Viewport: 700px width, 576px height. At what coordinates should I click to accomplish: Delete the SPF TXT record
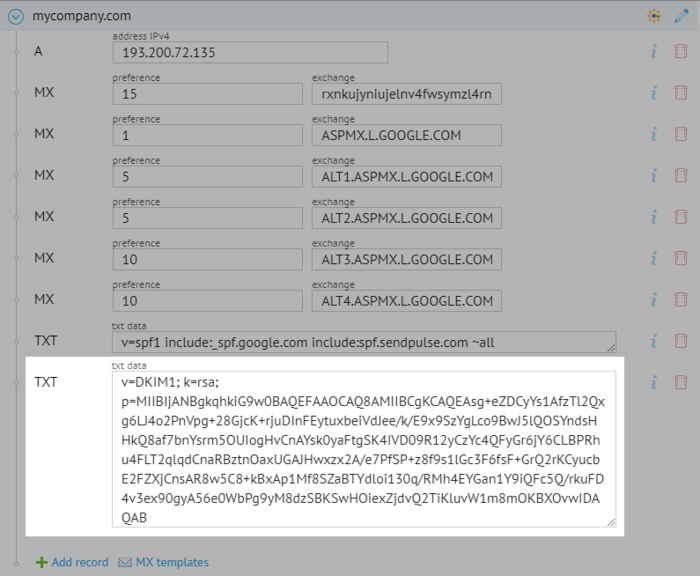coord(681,341)
